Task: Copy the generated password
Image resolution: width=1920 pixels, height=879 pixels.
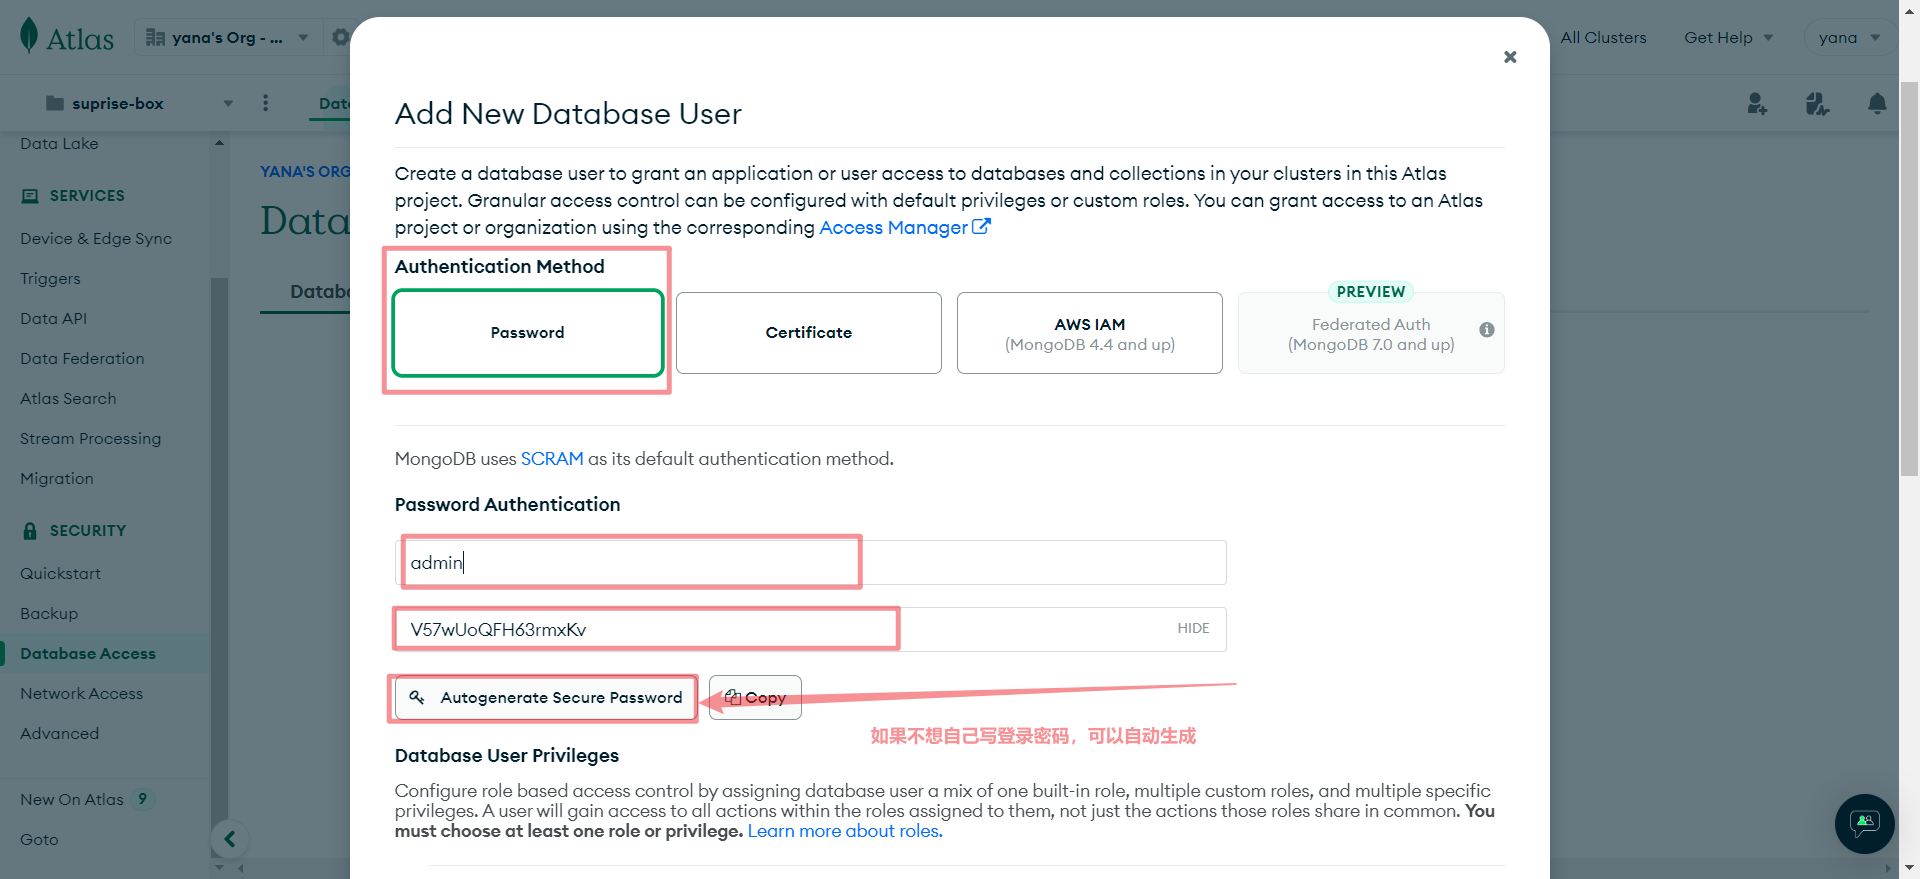Action: (755, 698)
